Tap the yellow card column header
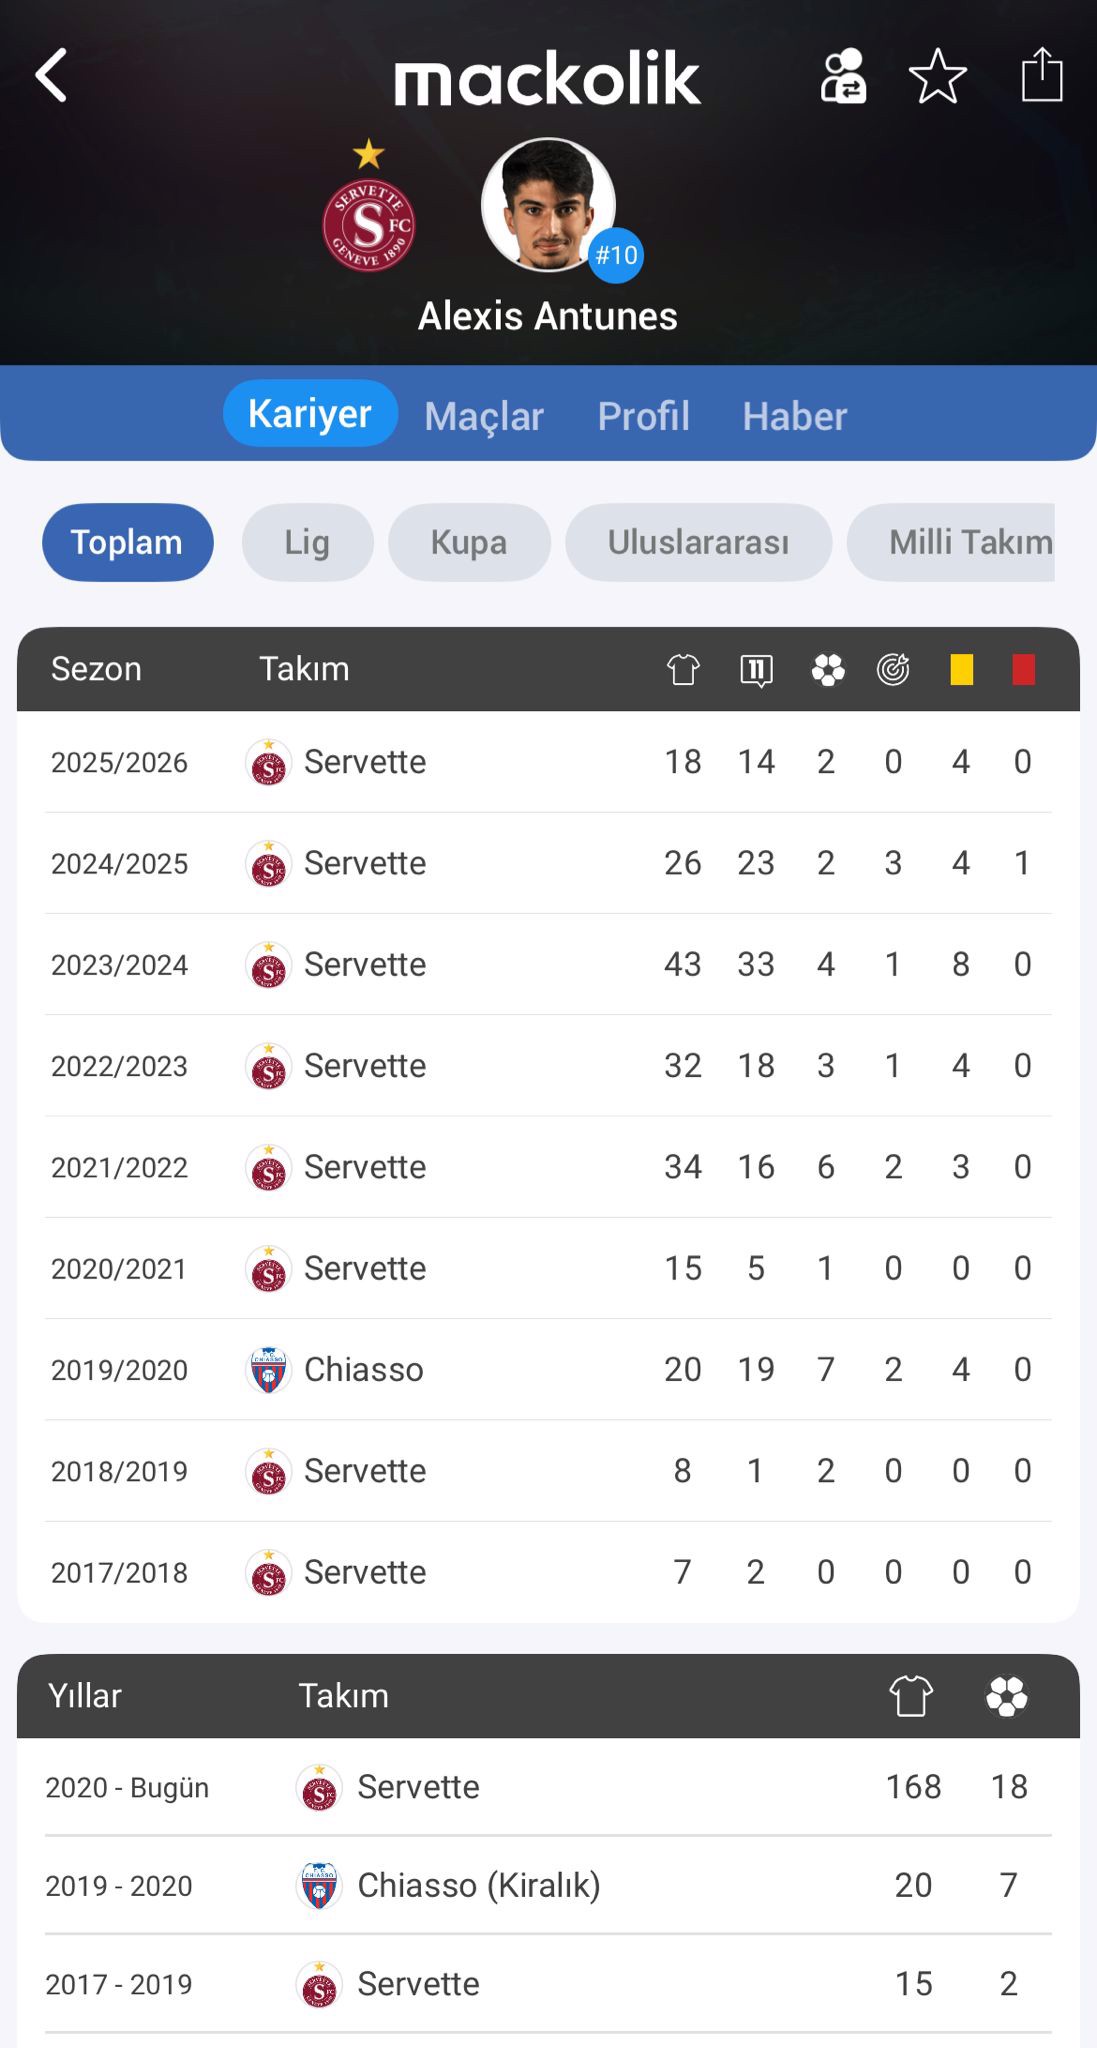 [x=961, y=669]
